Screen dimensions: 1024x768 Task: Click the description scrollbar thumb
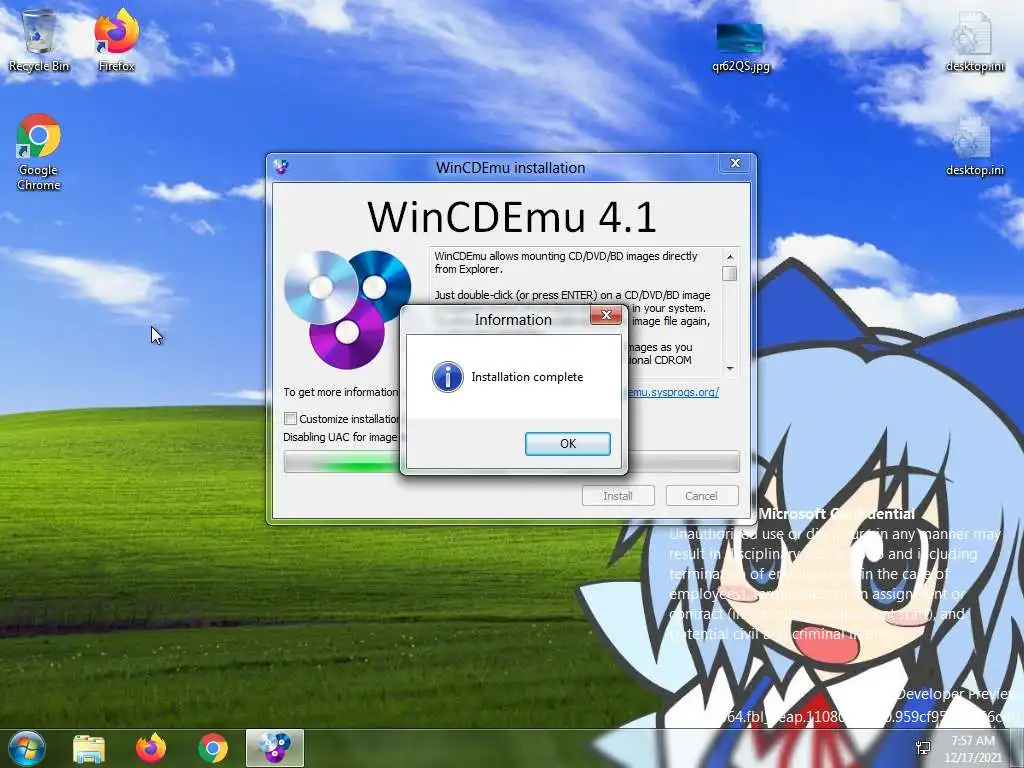pyautogui.click(x=730, y=274)
